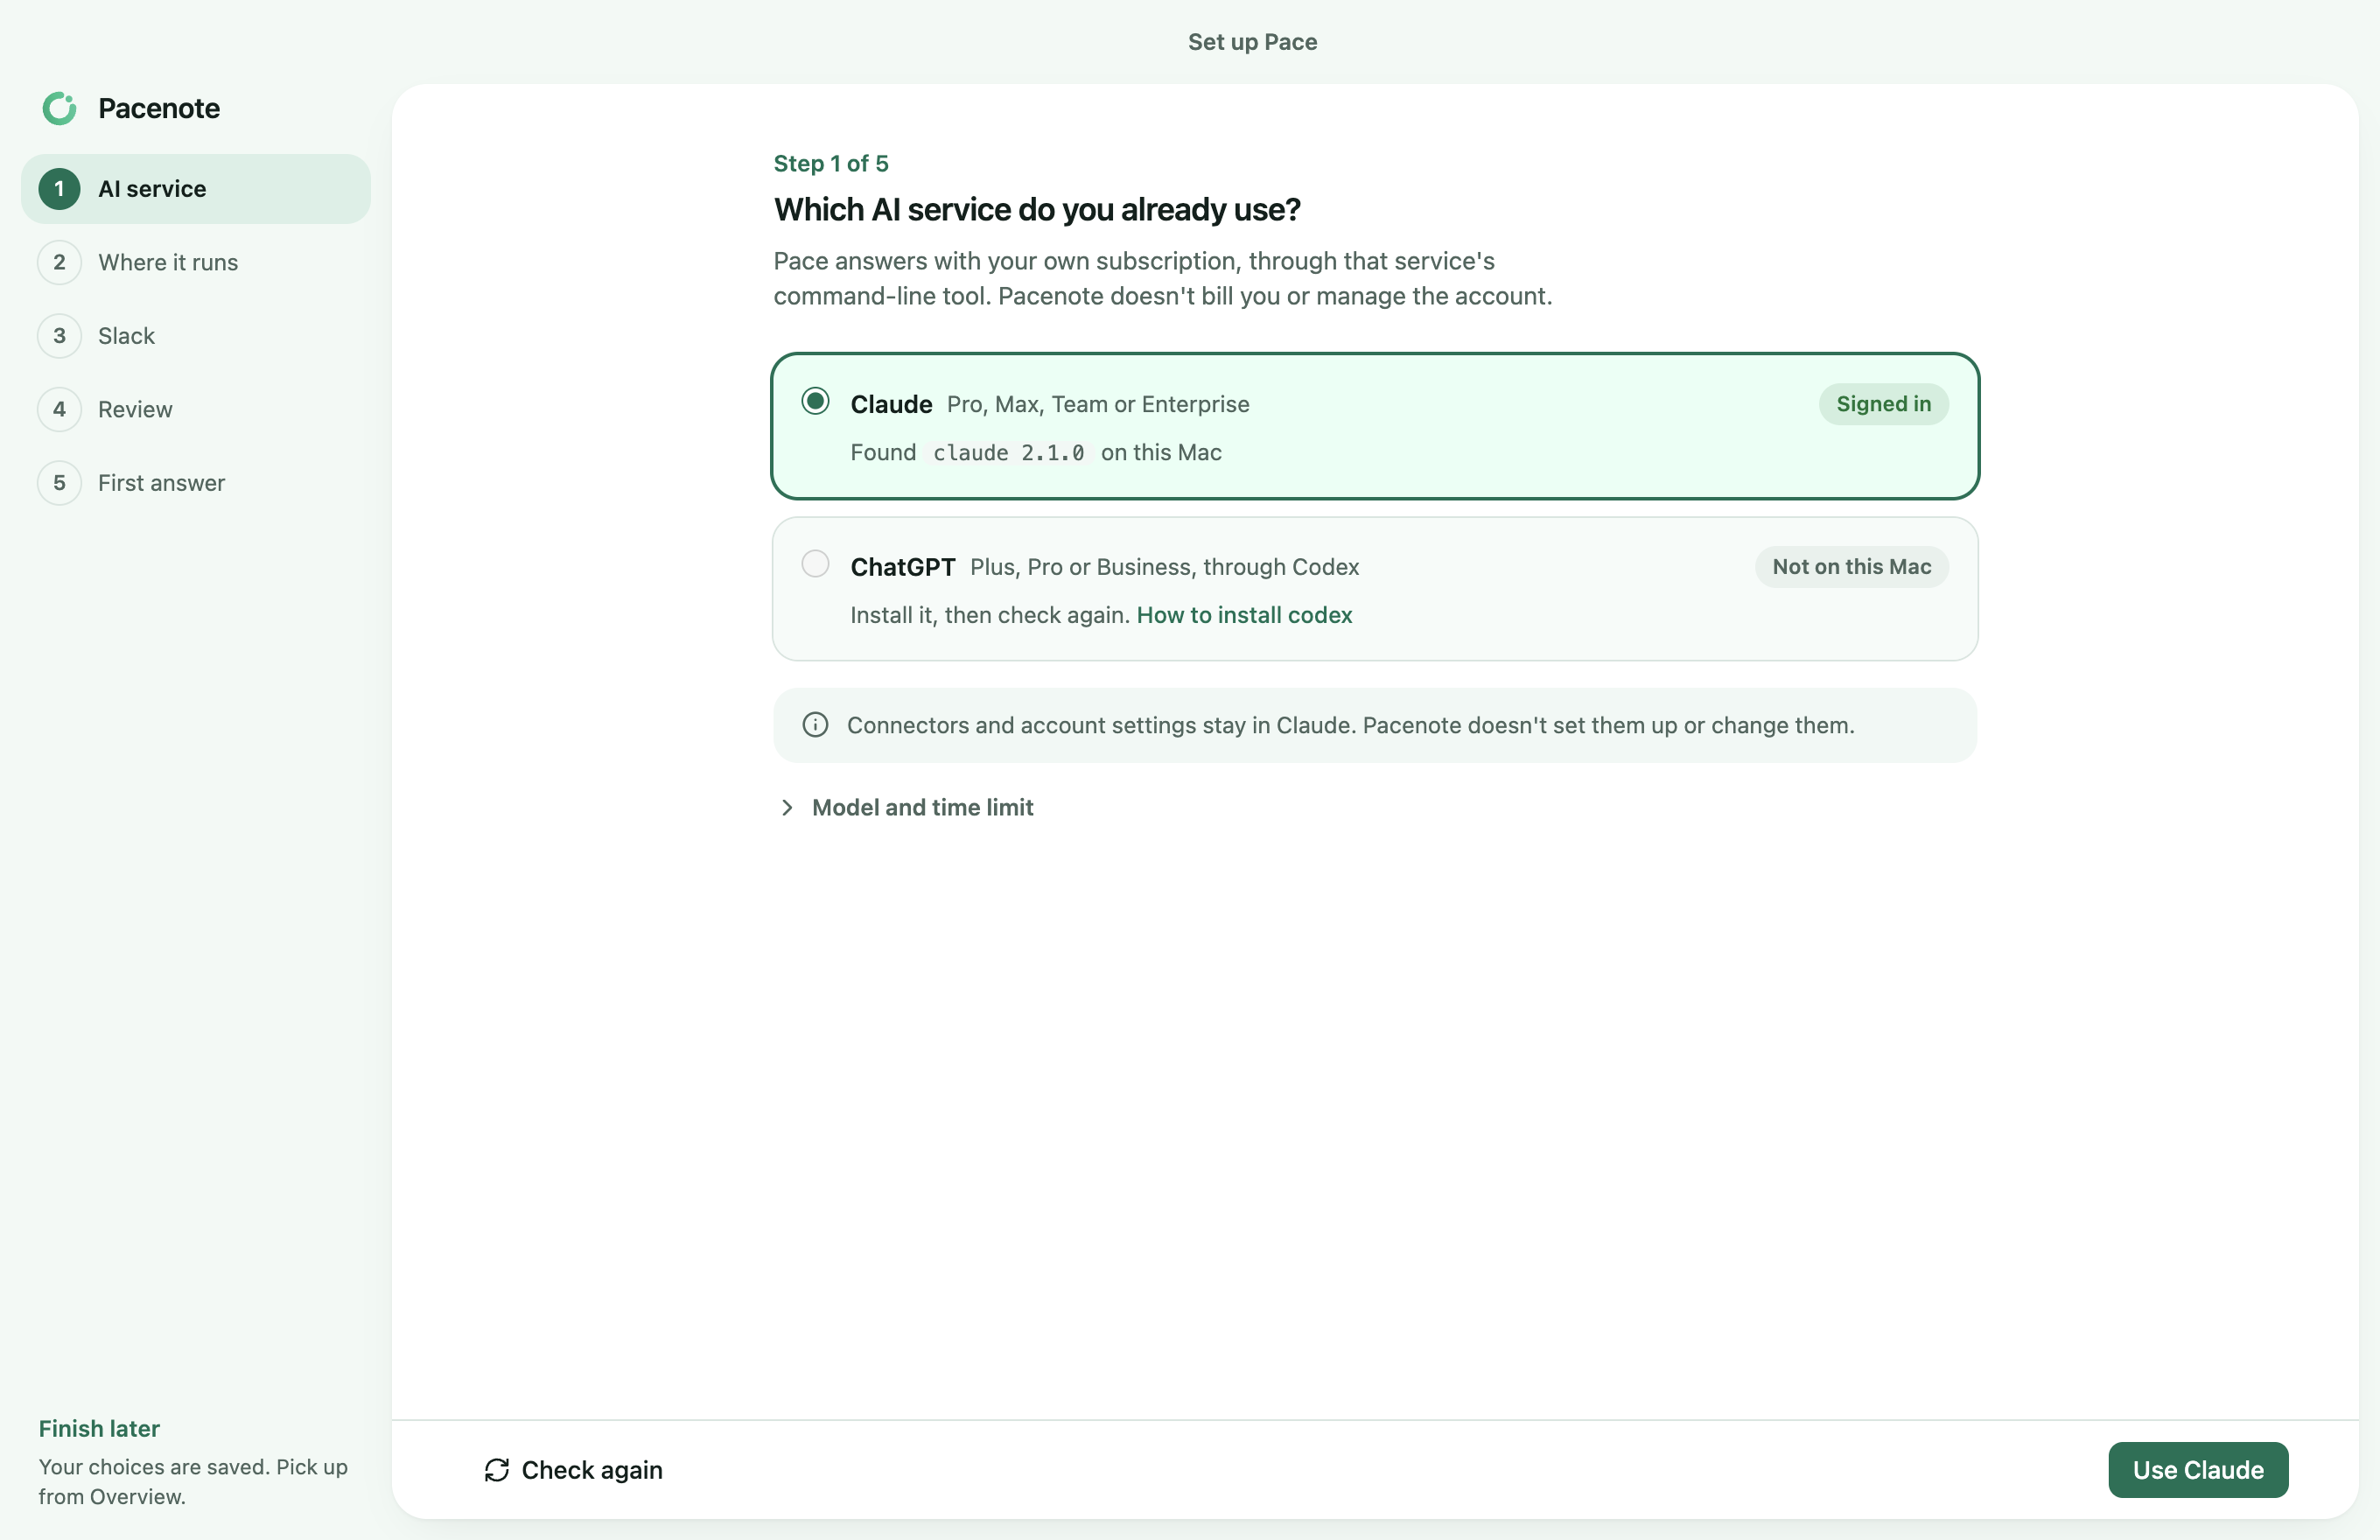Click the Not on this Mac badge
This screenshot has height=1540, width=2380.
(1851, 567)
